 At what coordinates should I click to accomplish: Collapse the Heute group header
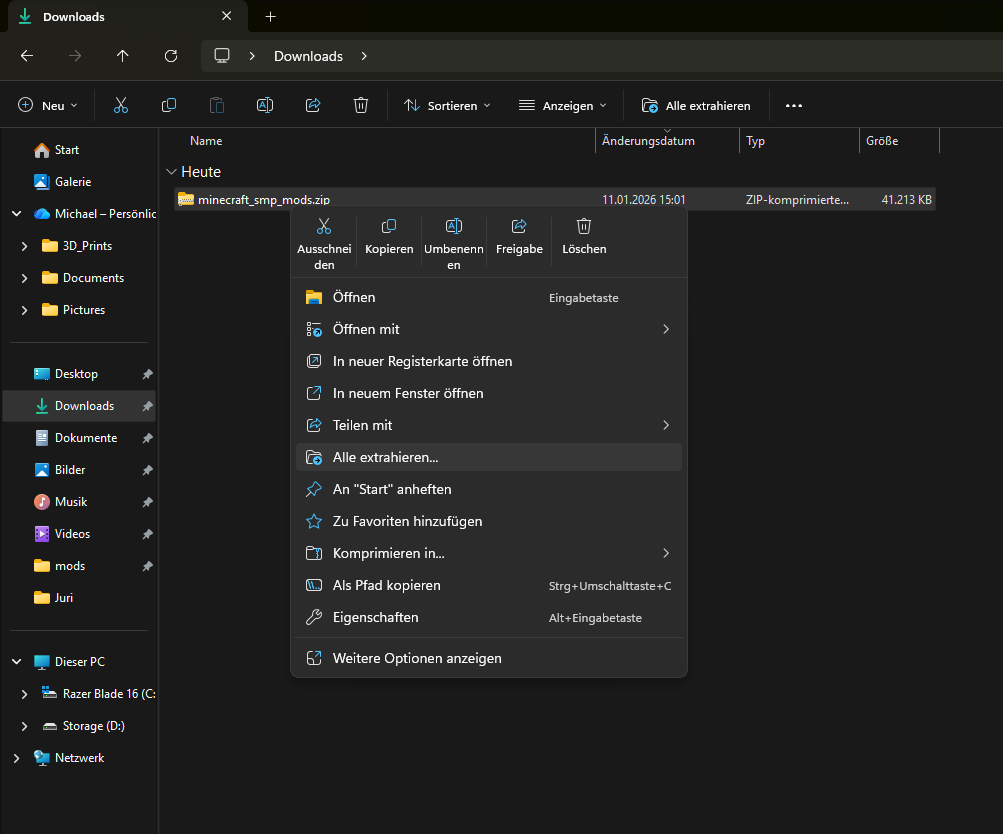(171, 172)
